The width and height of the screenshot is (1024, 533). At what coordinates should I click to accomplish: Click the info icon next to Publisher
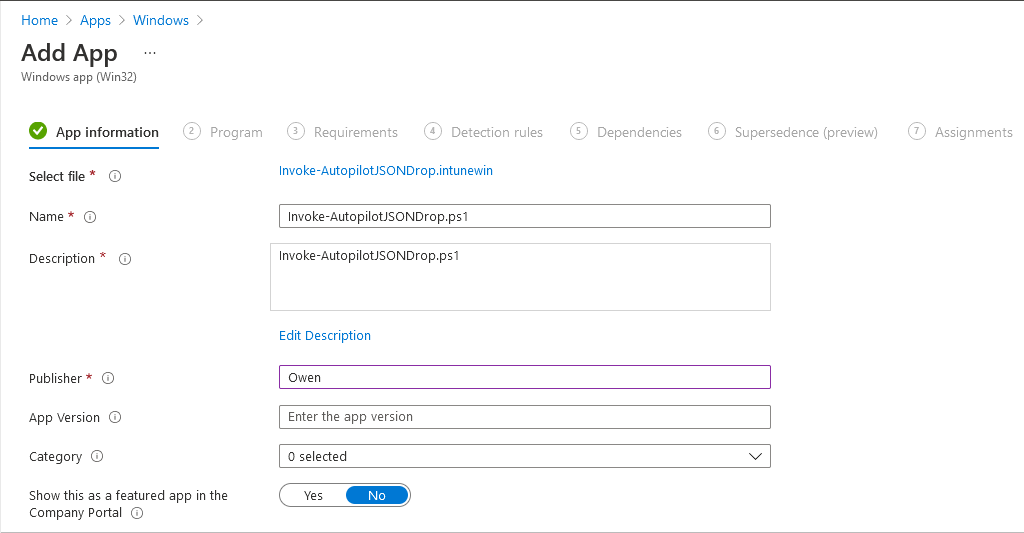[108, 379]
